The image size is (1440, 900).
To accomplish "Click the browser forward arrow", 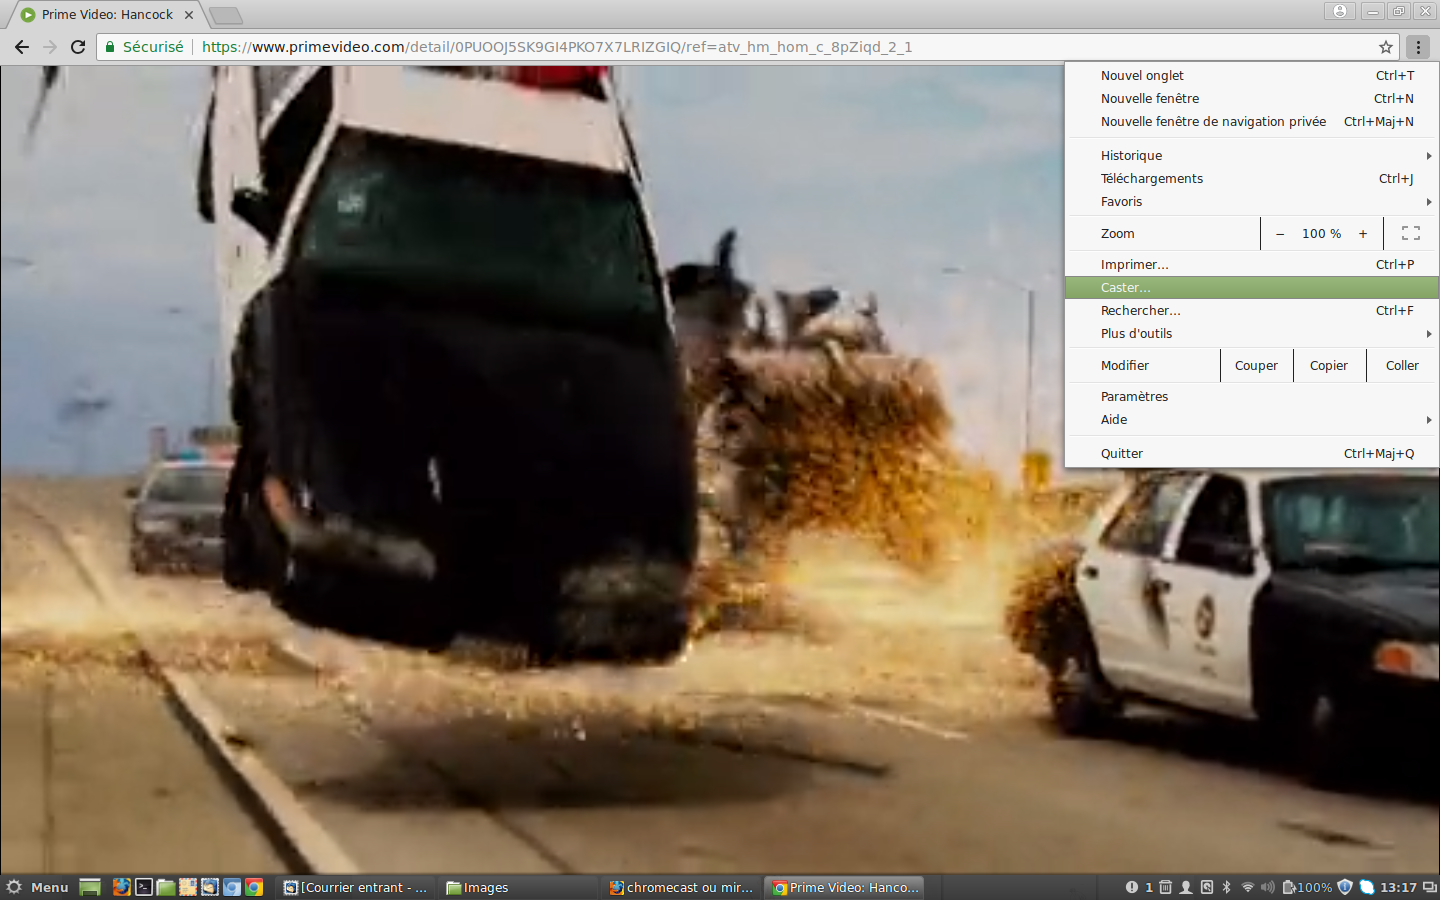I will click(x=50, y=47).
